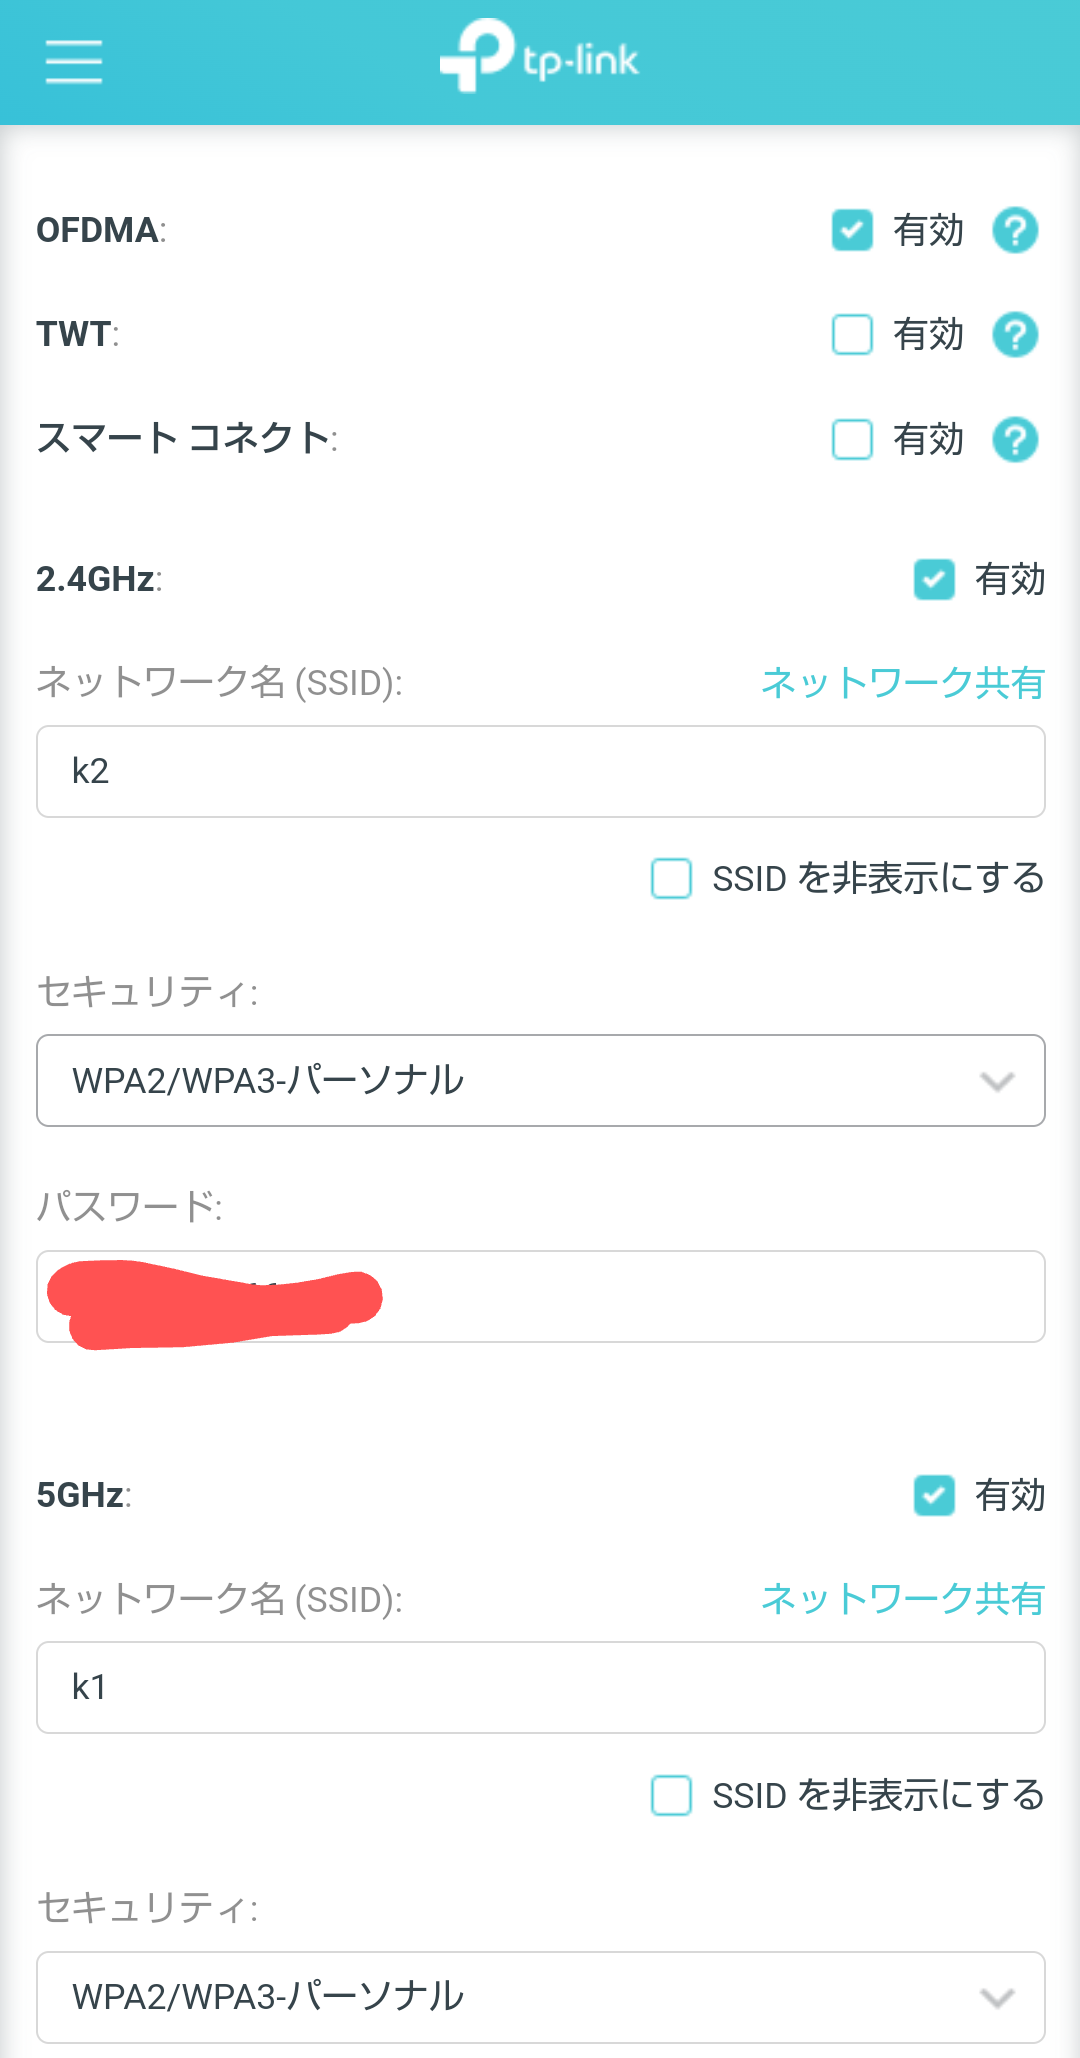Open TWT help question icon

(x=1015, y=335)
